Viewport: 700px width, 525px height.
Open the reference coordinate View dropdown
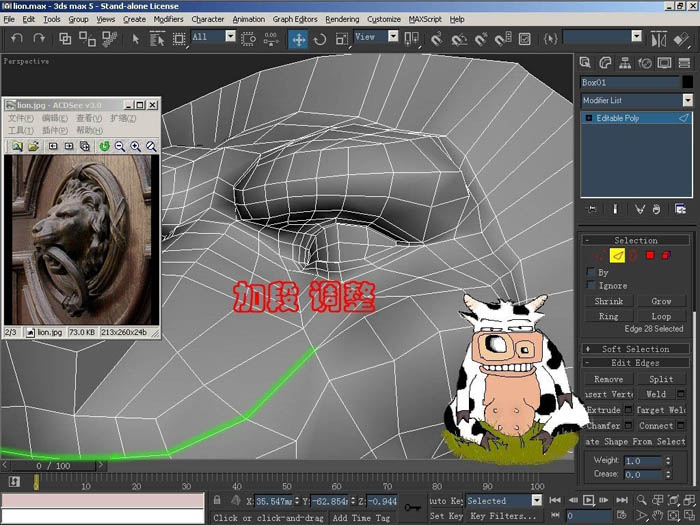tap(393, 36)
